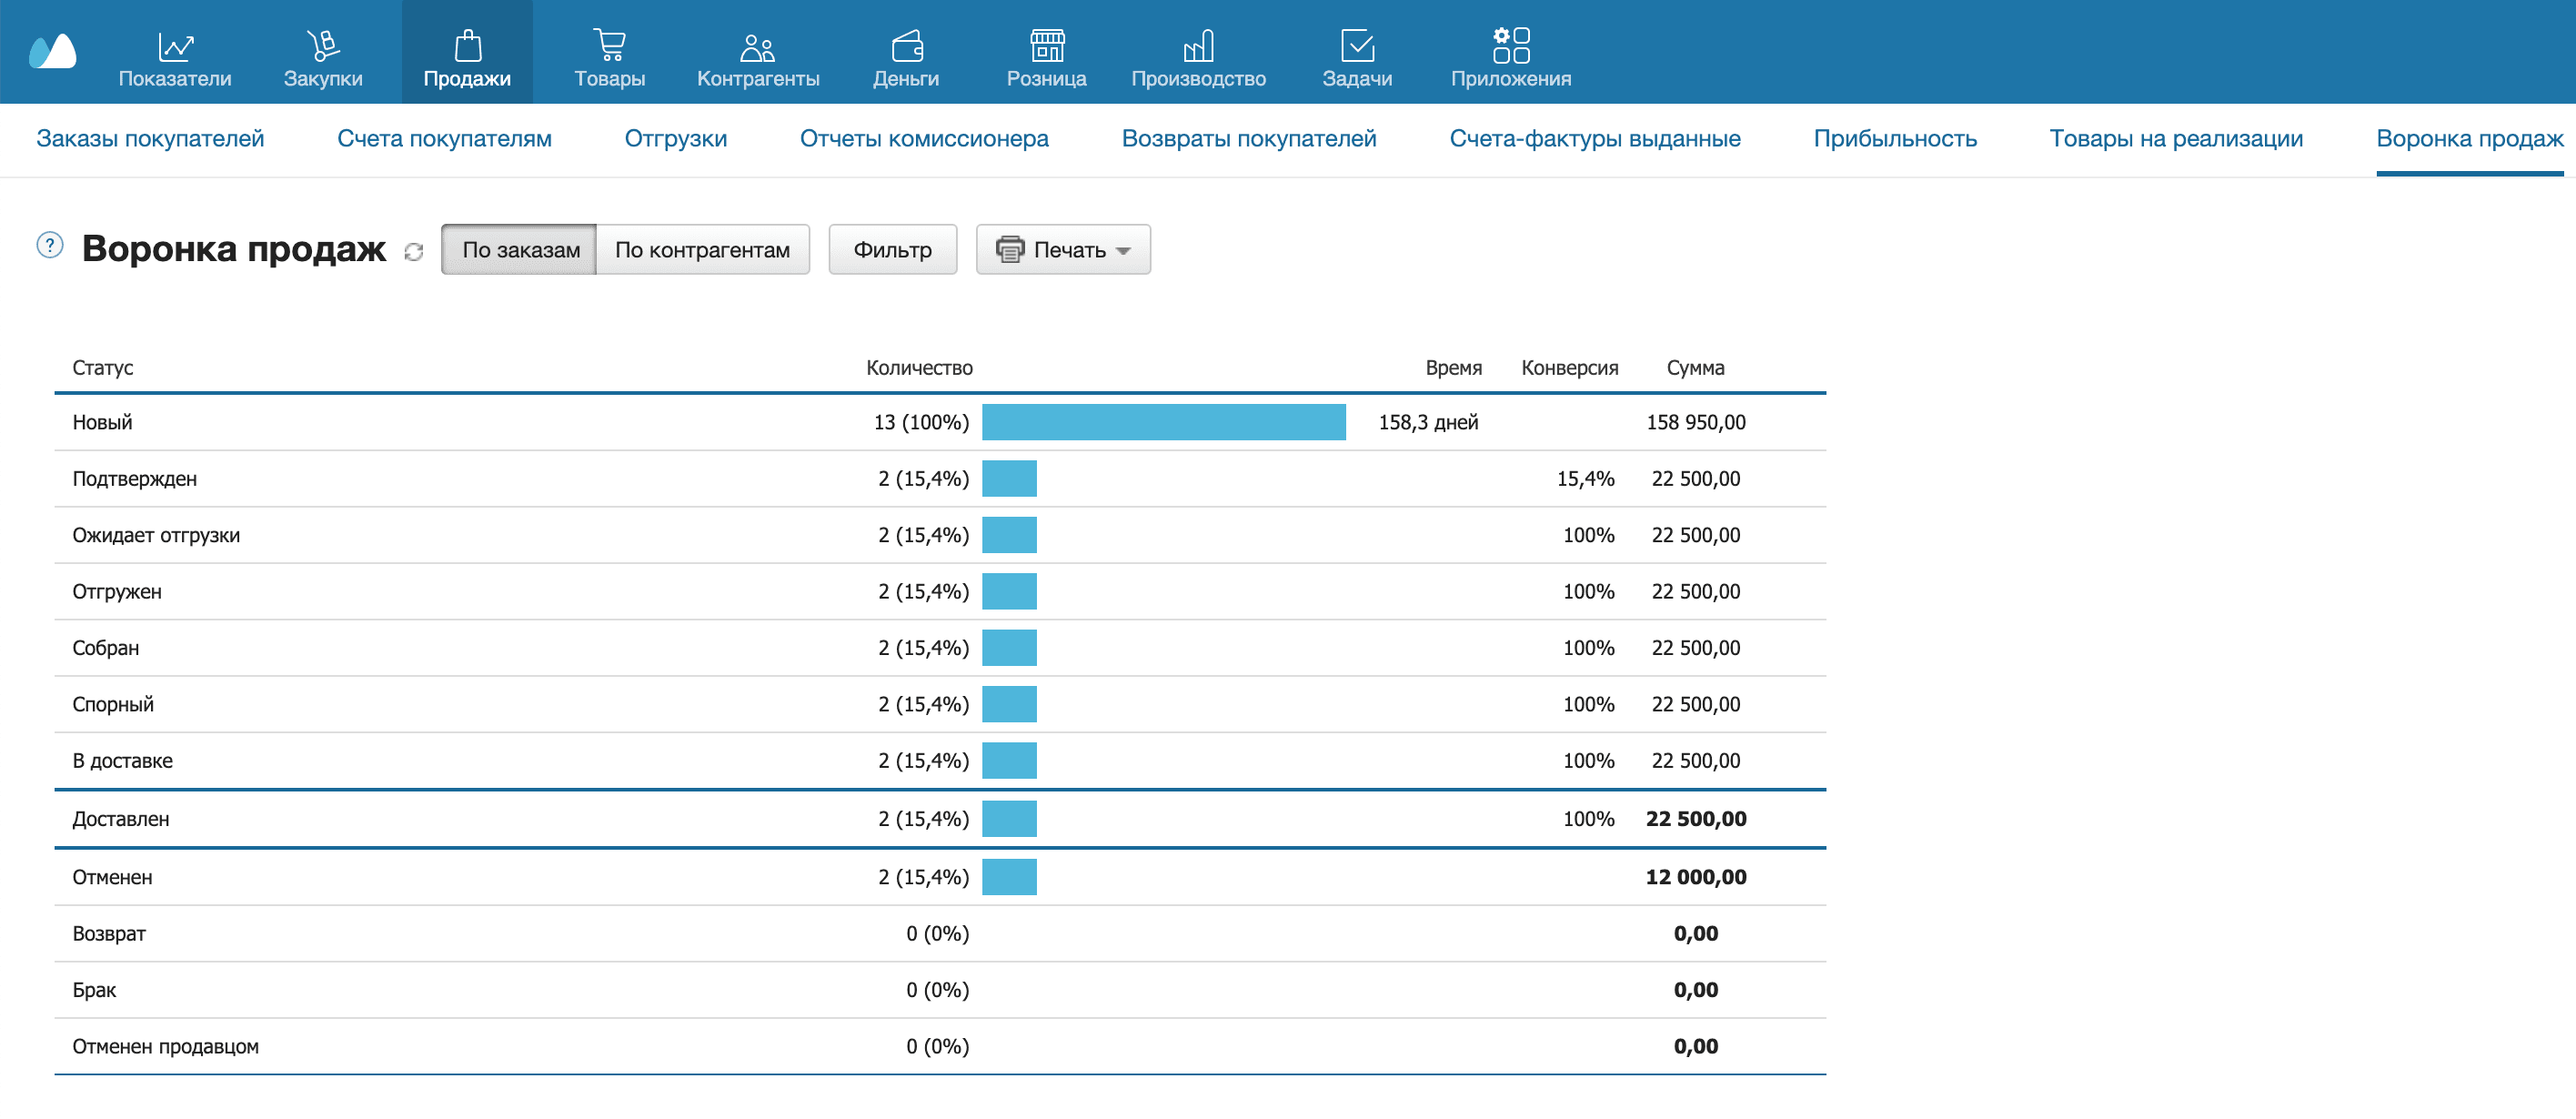Expand the Печать dropdown menu

1063,250
